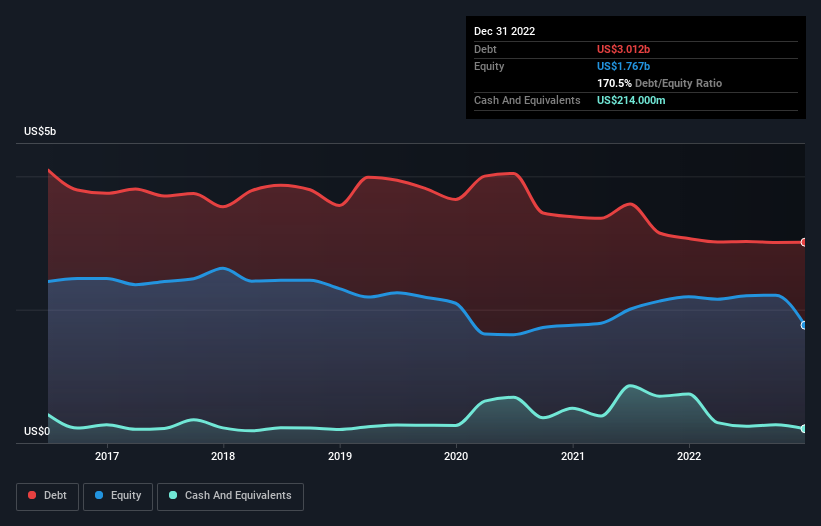This screenshot has height=526, width=821.
Task: Toggle the Equity series legend button
Action: [118, 496]
